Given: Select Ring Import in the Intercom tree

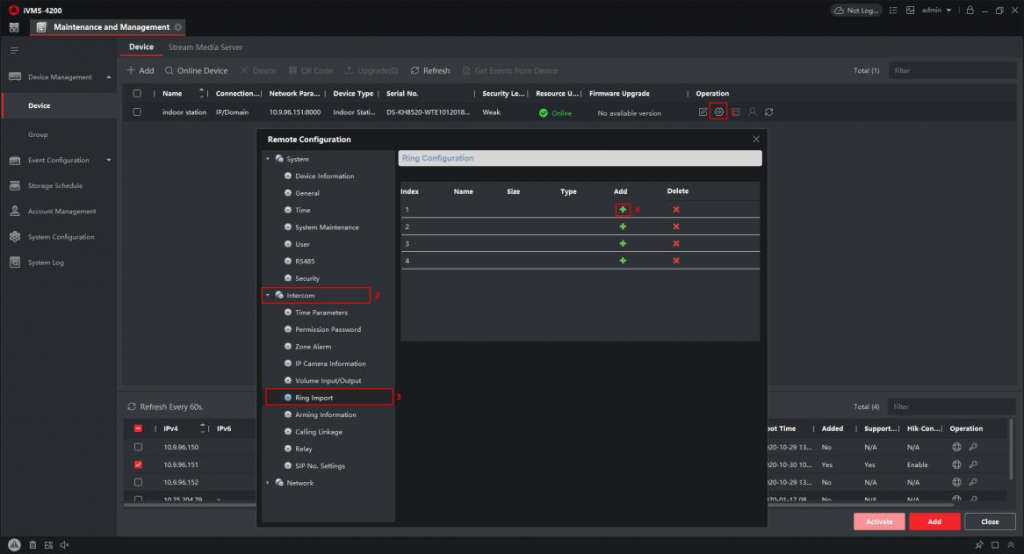Looking at the screenshot, I should (x=314, y=398).
